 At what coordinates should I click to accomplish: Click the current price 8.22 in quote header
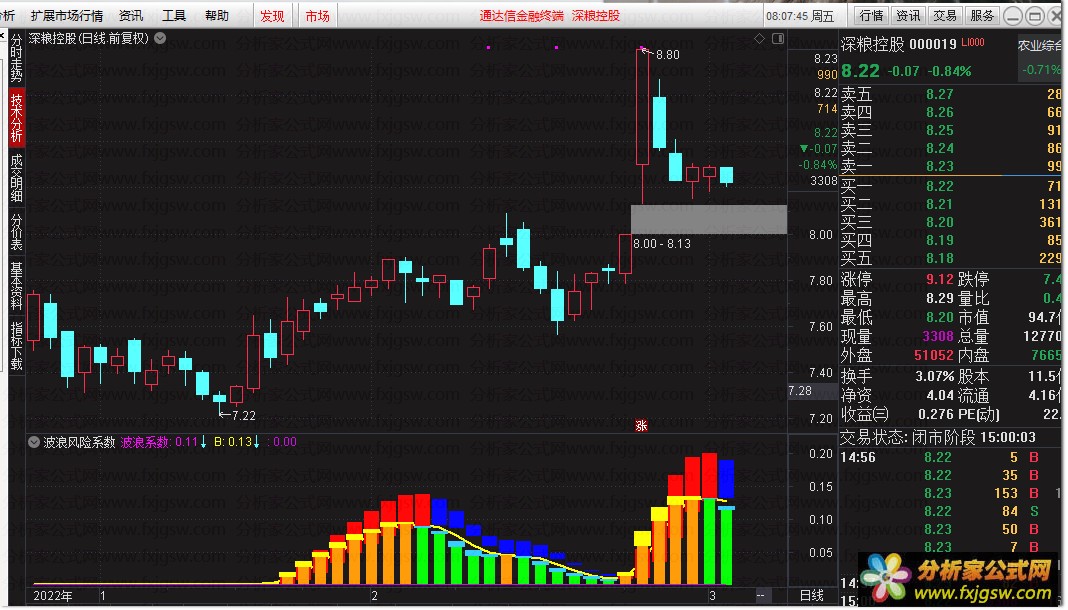point(860,71)
